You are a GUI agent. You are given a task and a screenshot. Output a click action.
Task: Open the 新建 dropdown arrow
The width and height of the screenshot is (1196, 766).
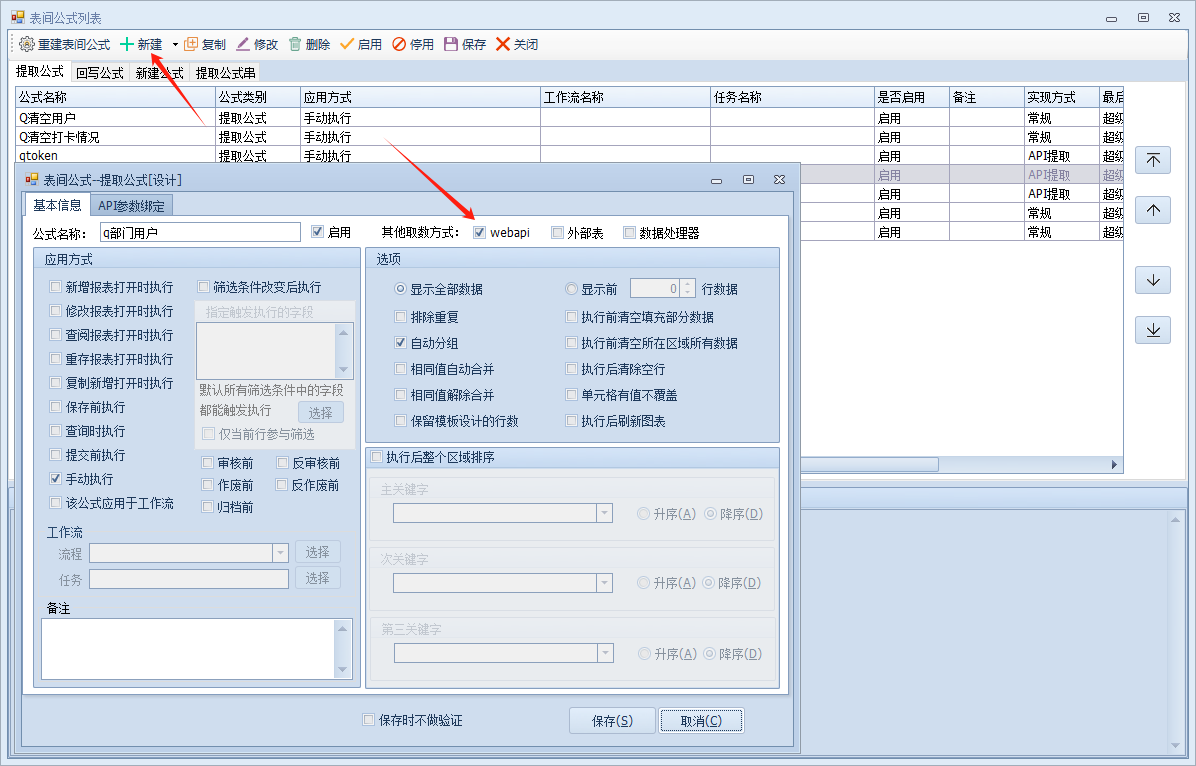coord(175,45)
